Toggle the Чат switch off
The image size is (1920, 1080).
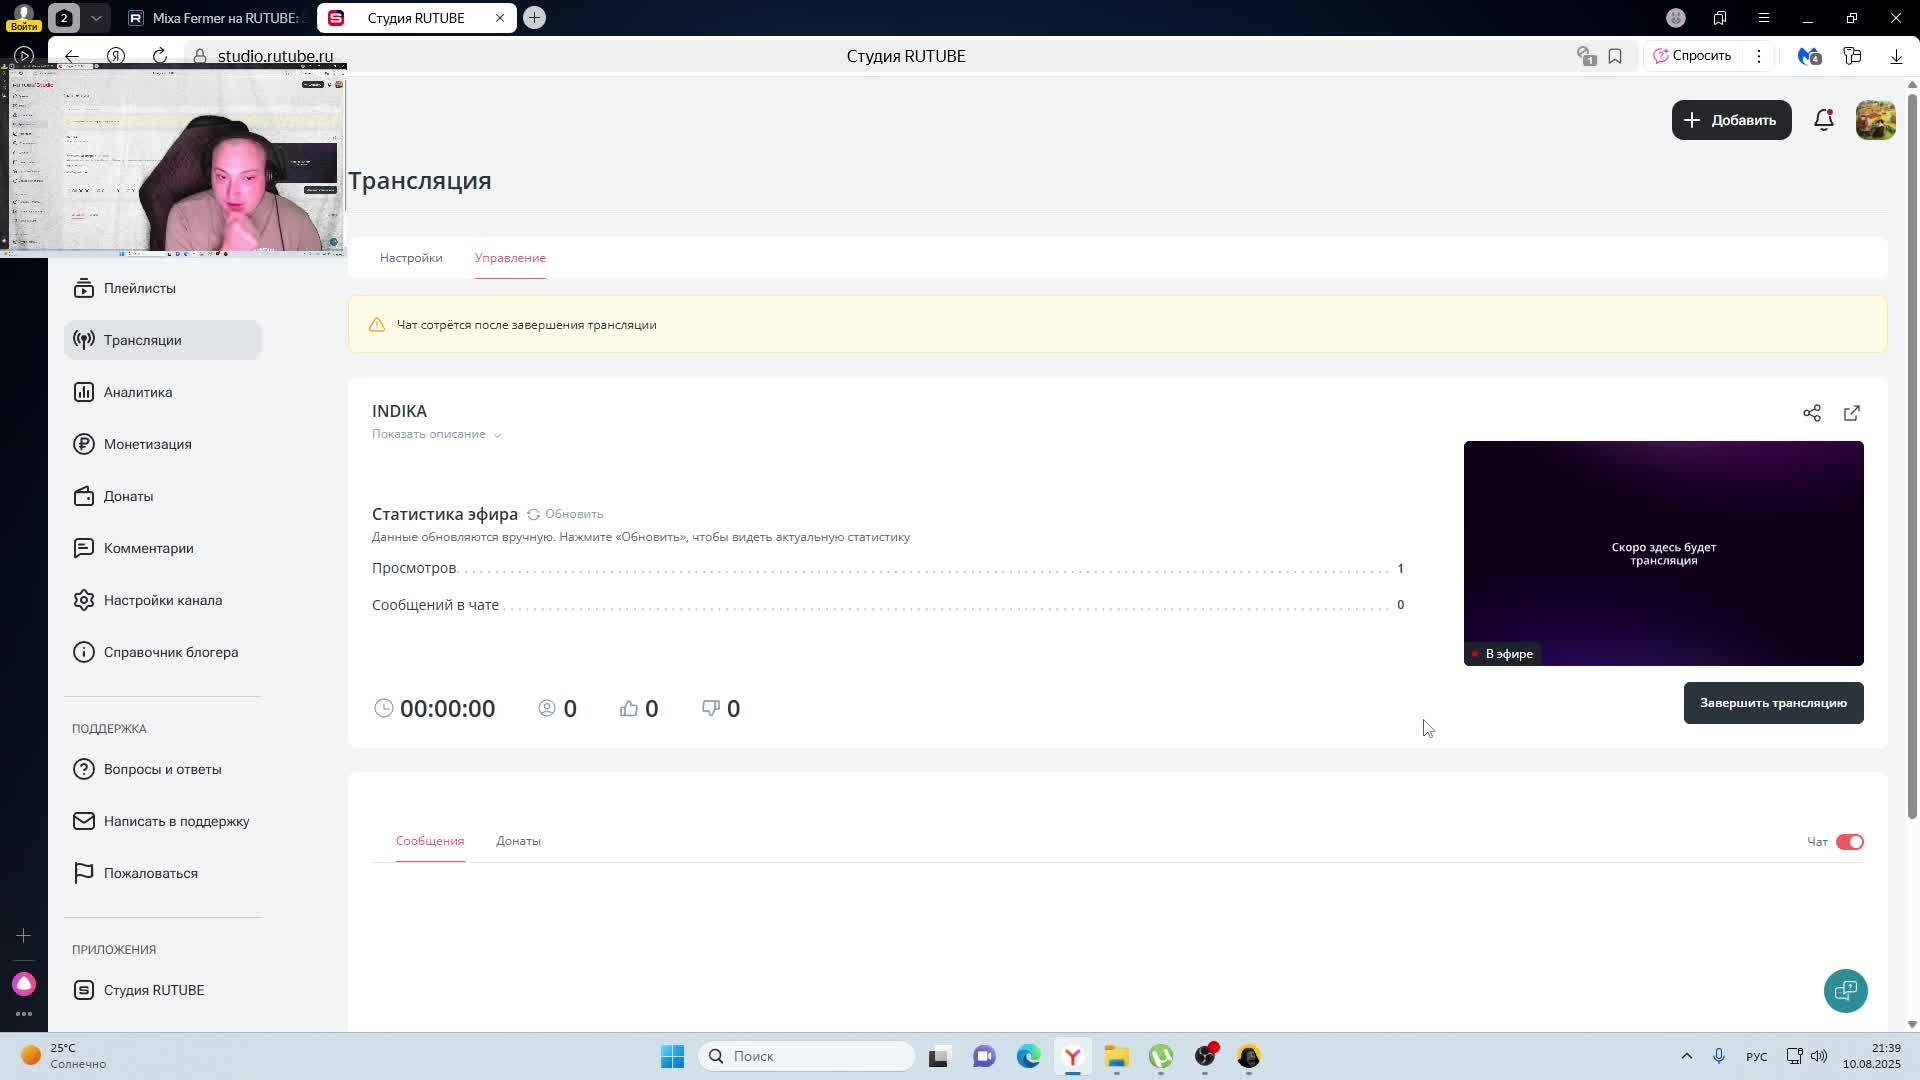pyautogui.click(x=1849, y=842)
